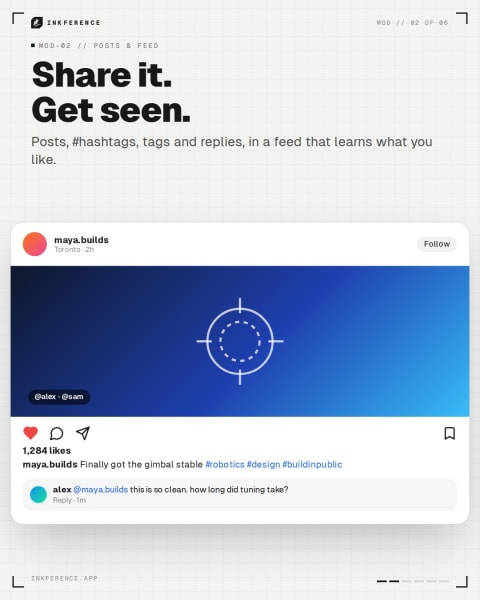Screen dimensions: 480x600
Task: Open maya.builds profile avatar
Action: click(35, 244)
